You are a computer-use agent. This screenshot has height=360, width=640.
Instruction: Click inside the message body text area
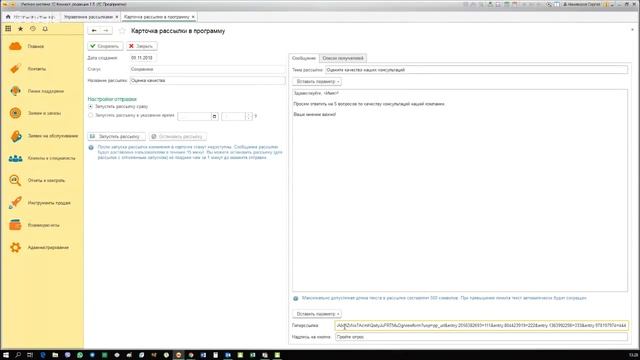[460, 191]
